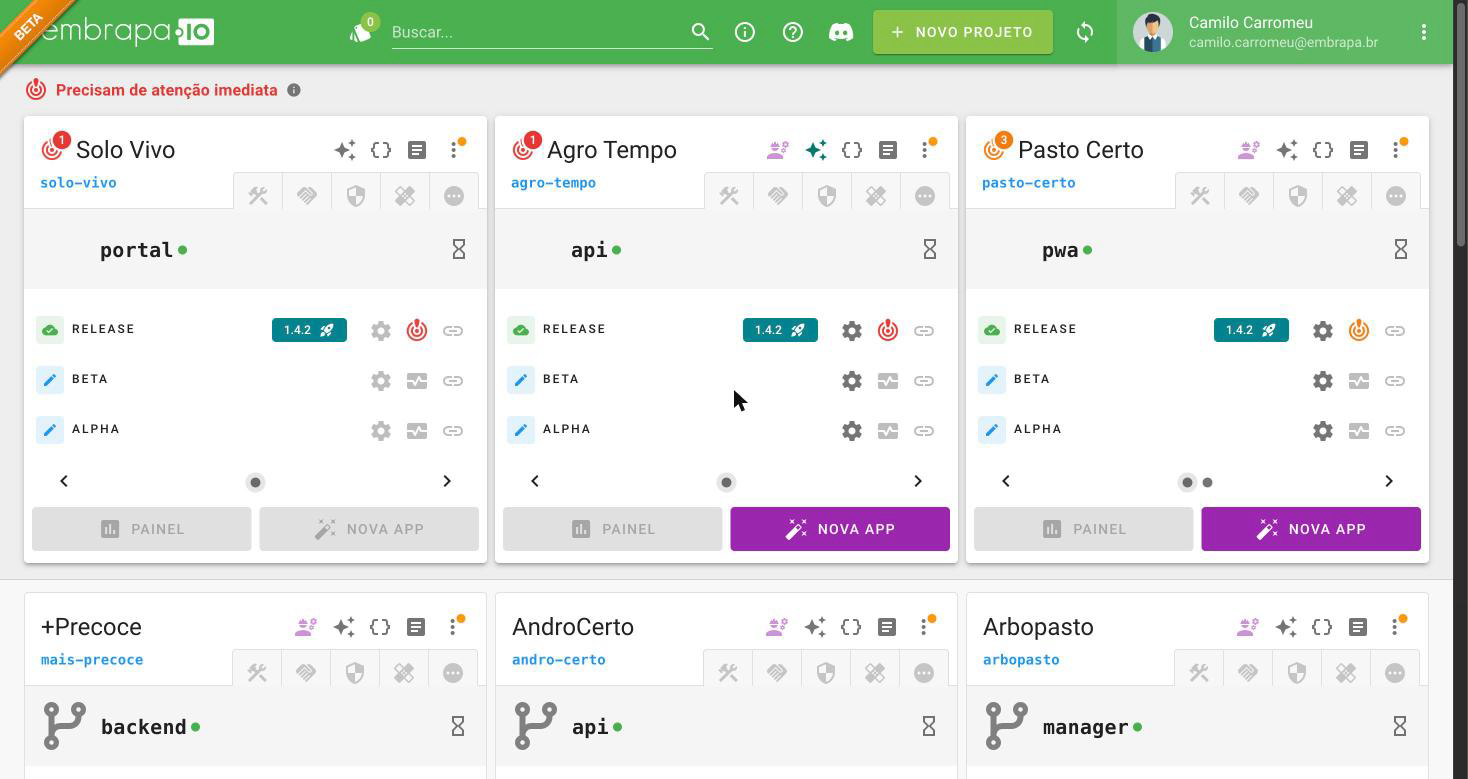This screenshot has width=1468, height=779.
Task: Click the team members icon on Agro Tempo
Action: pyautogui.click(x=778, y=150)
